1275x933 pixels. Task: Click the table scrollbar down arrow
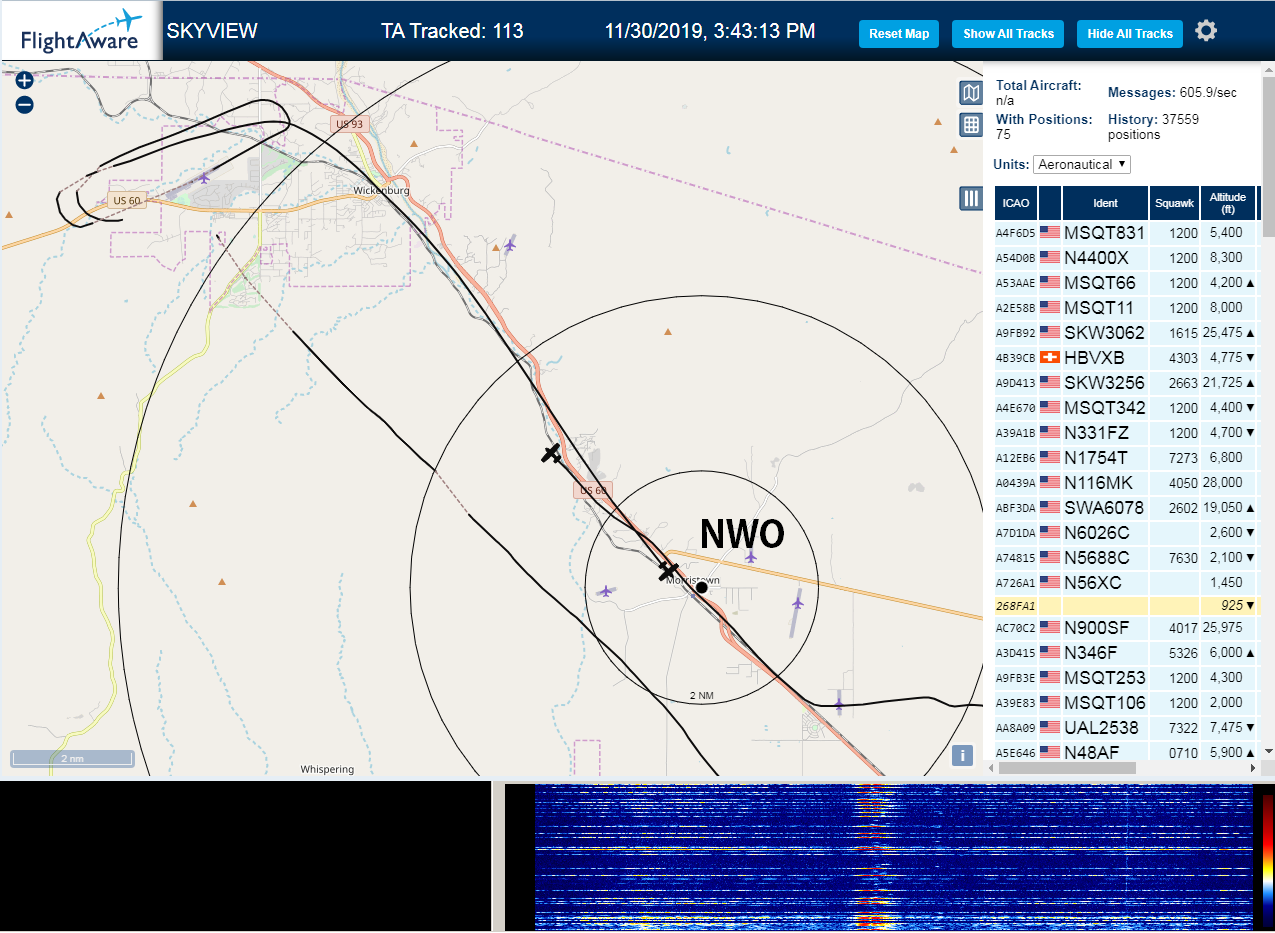[1268, 751]
